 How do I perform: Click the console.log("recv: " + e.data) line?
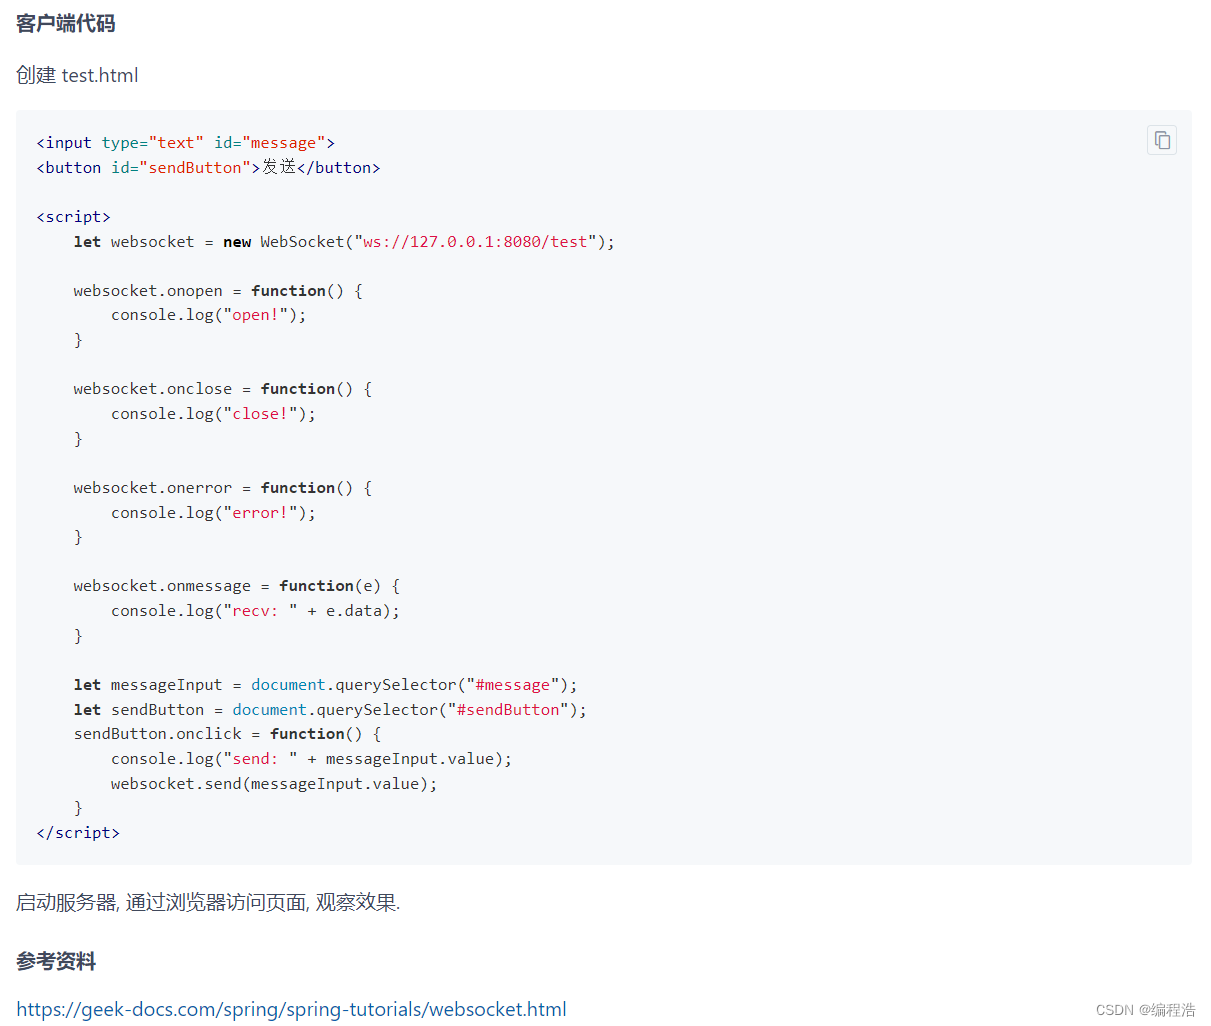255,611
